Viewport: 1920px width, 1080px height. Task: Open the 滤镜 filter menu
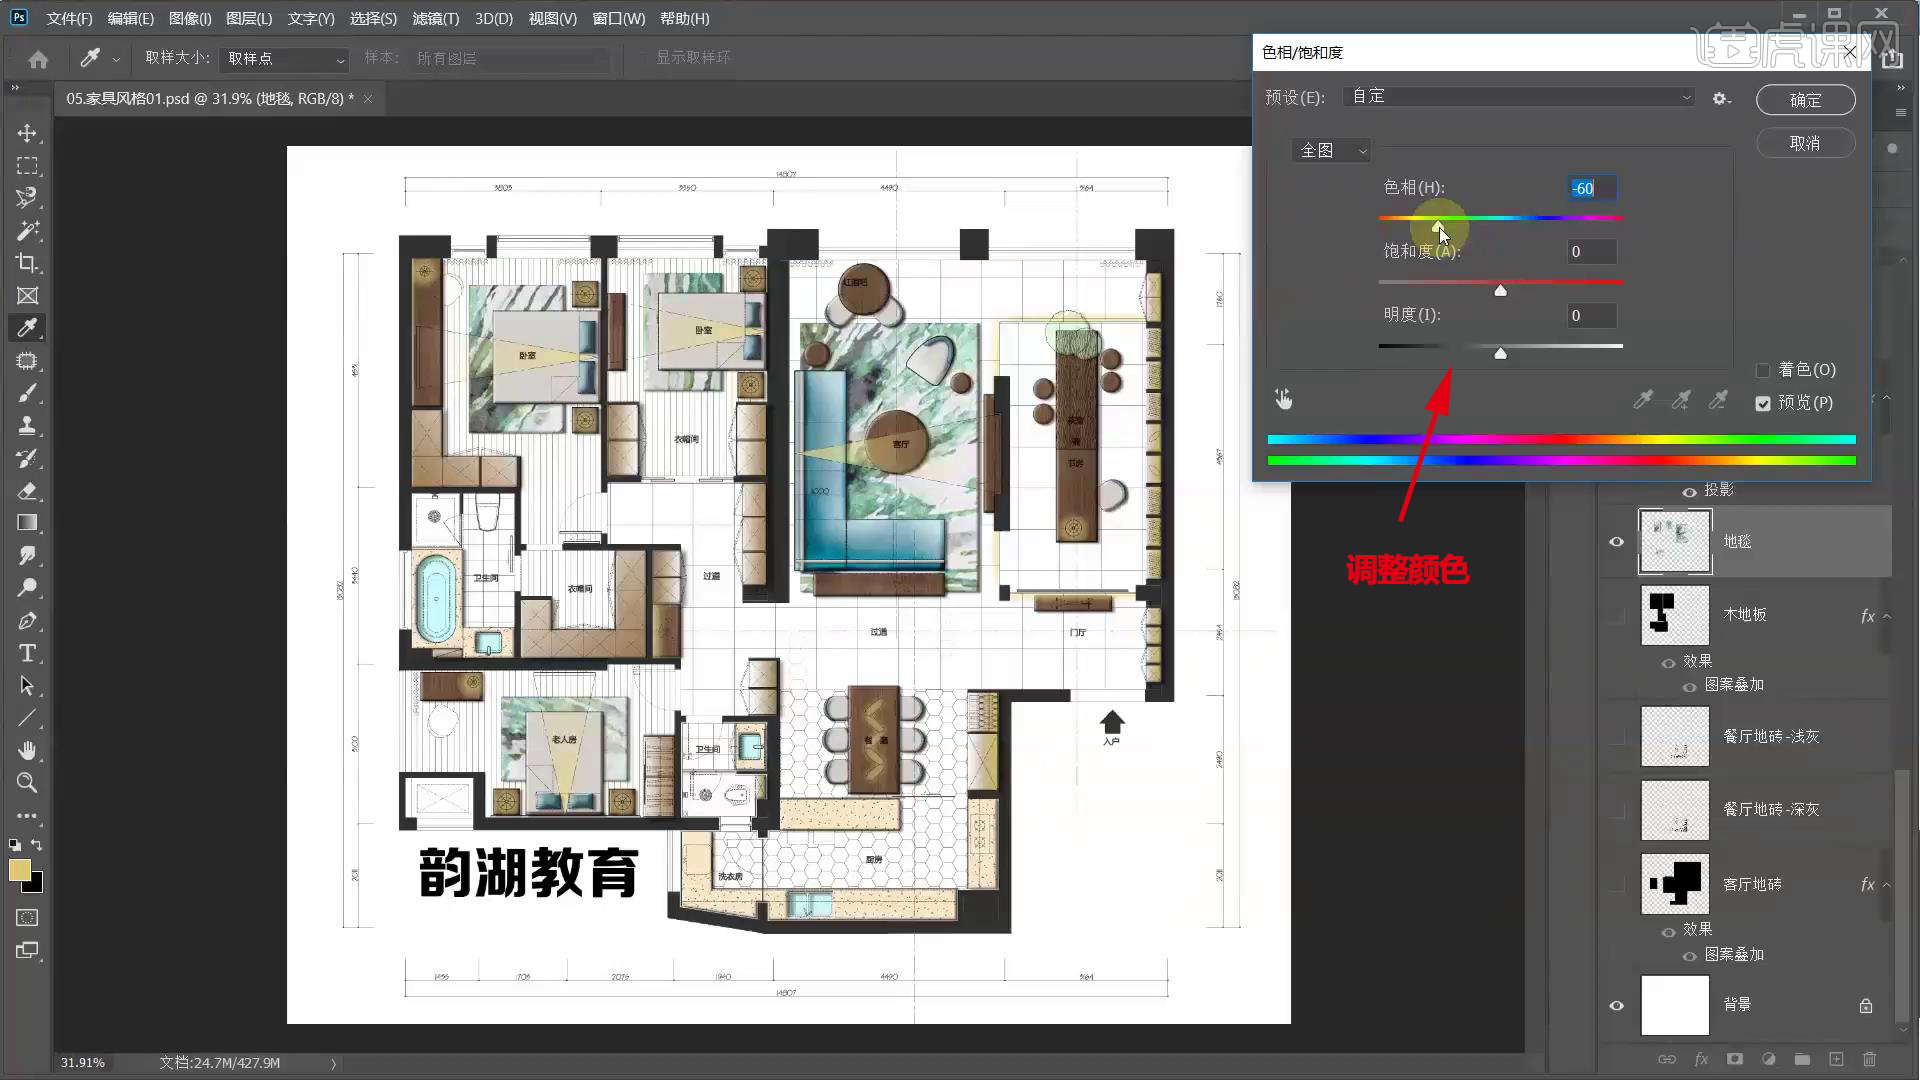tap(435, 18)
